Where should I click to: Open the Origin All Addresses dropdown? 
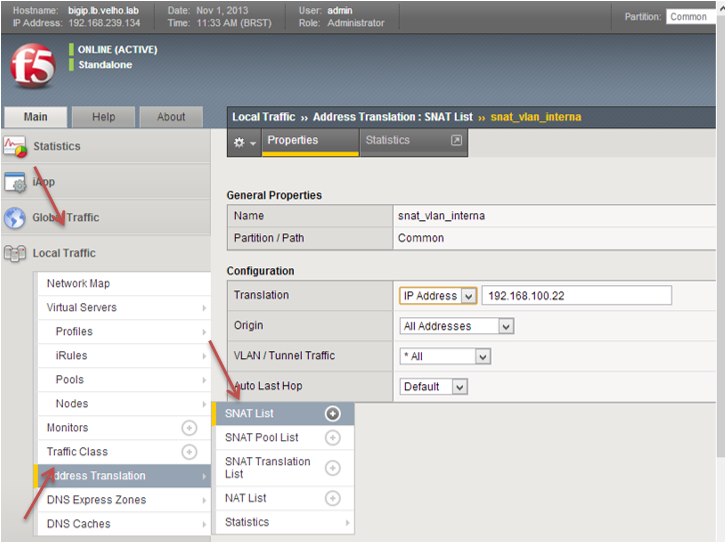(456, 326)
